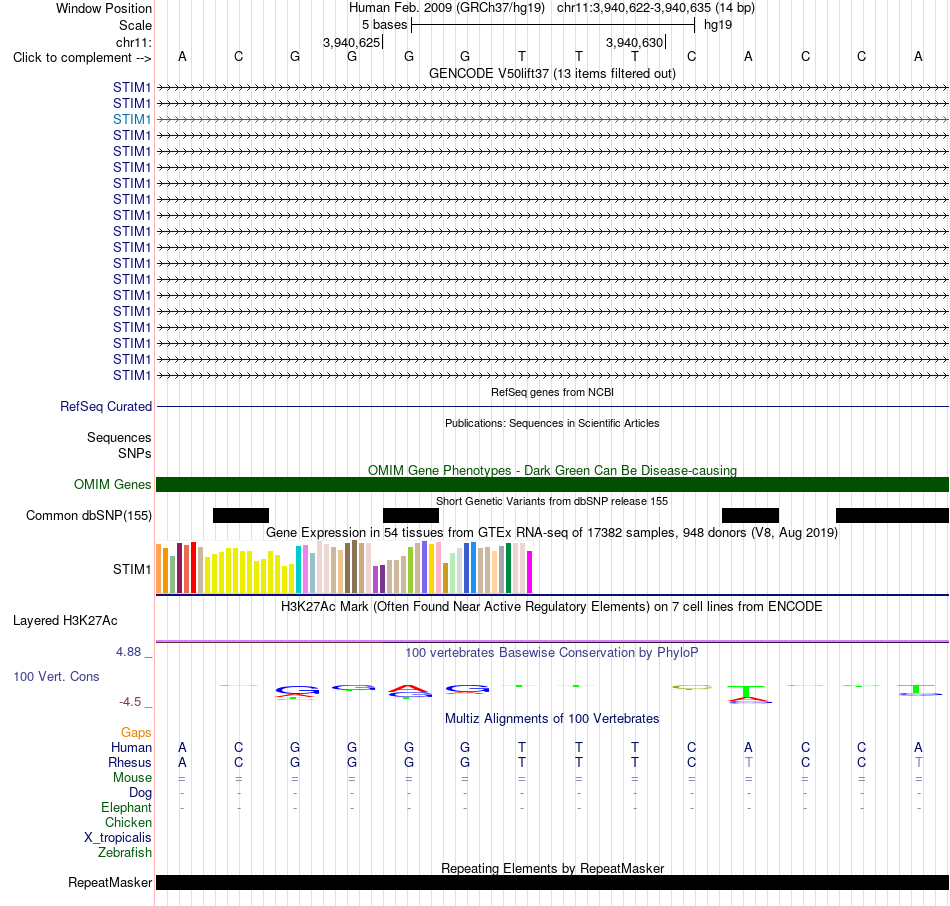Open the OMIM Gene Phenotypes track title

(x=552, y=470)
